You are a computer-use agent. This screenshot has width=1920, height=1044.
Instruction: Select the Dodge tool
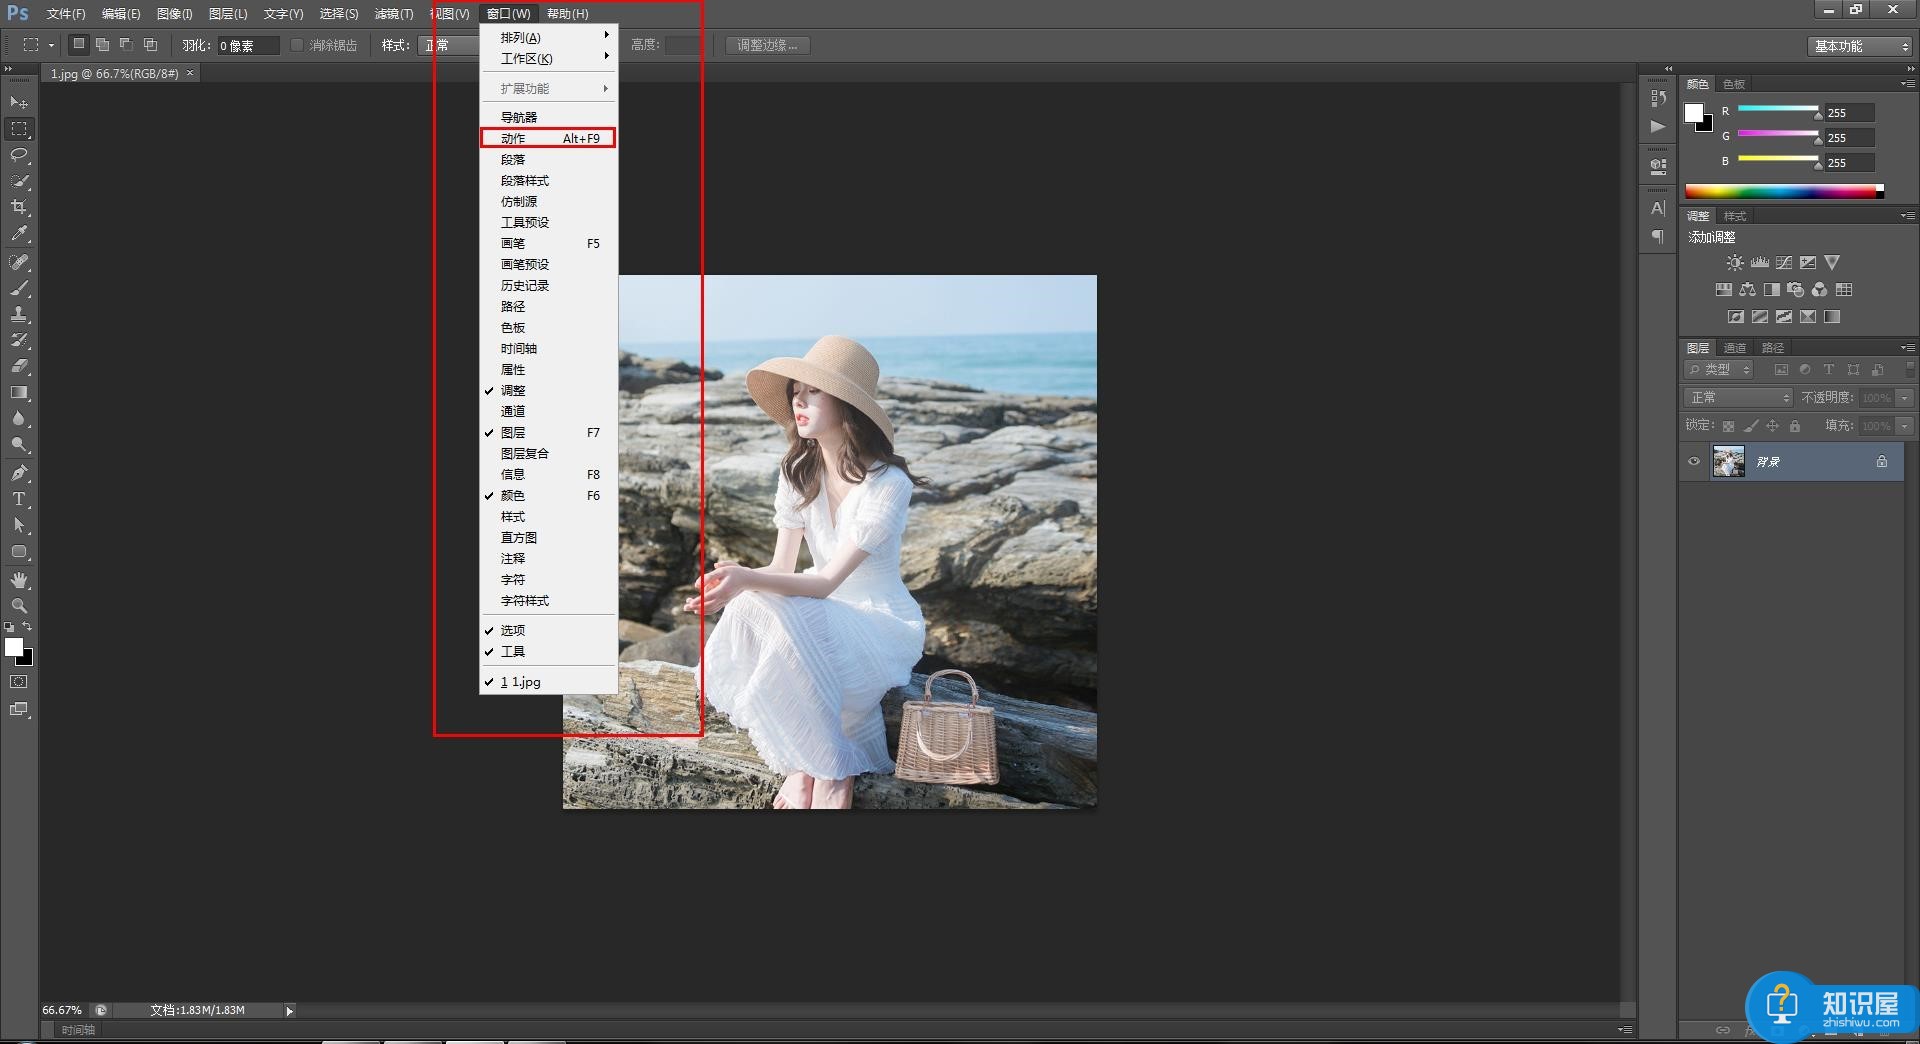coord(19,444)
